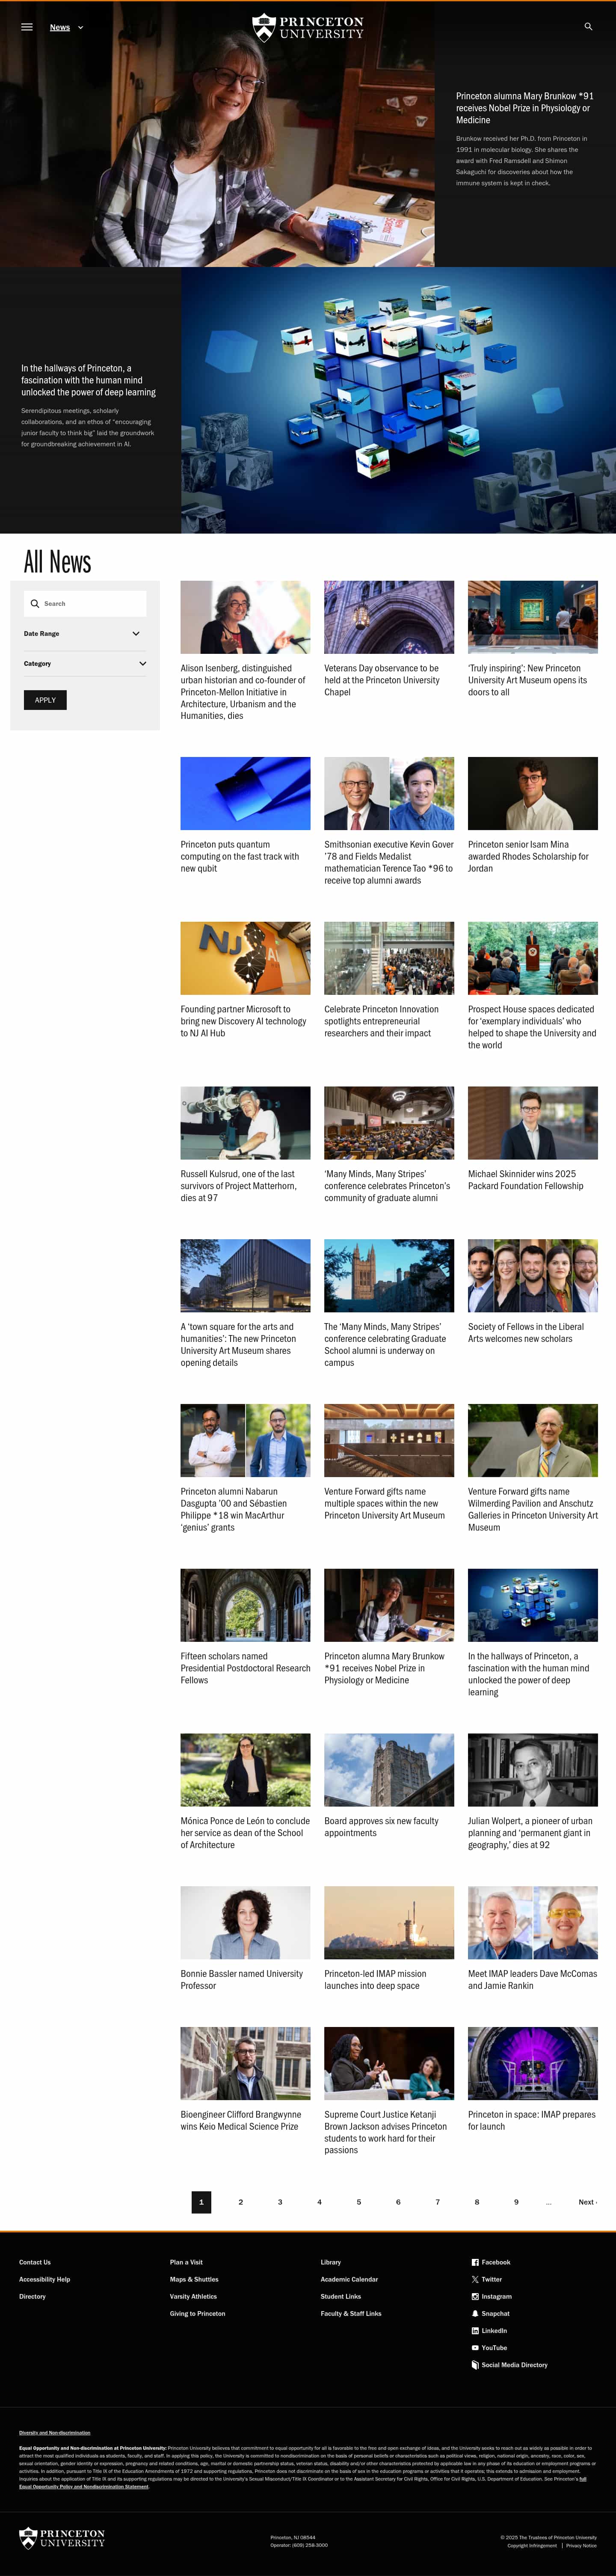Viewport: 616px width, 2576px height.
Task: Click the NJ AI Hub article thumbnail
Action: pos(245,958)
